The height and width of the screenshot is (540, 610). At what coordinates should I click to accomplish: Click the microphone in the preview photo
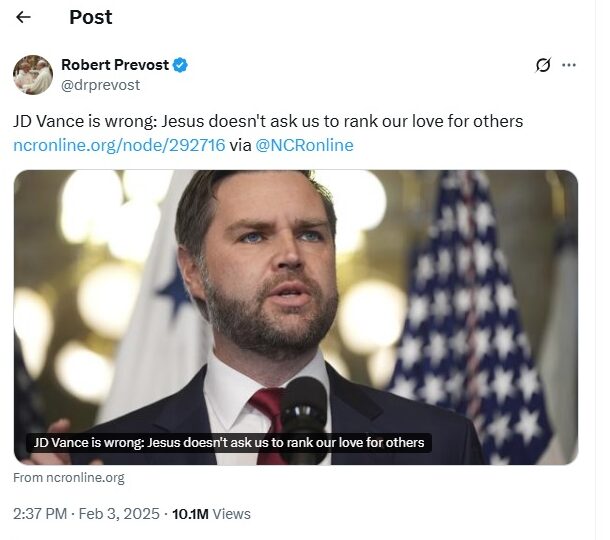point(304,408)
